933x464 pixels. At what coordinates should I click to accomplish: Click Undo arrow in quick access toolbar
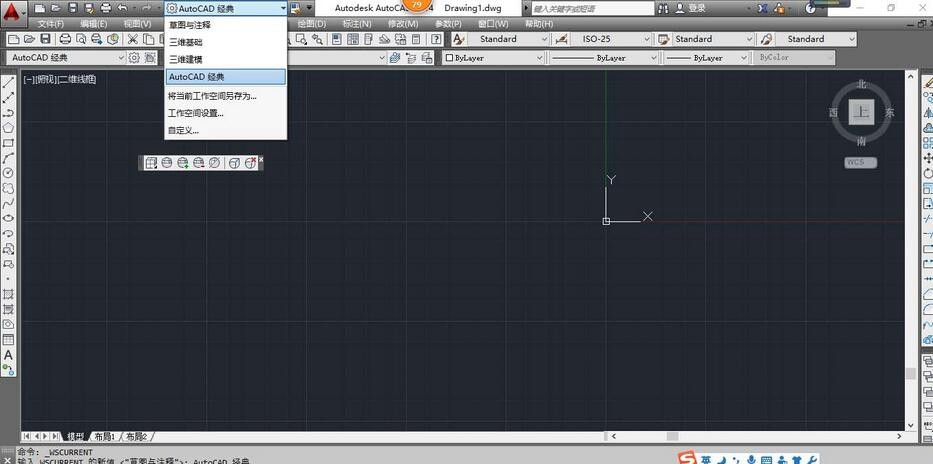coord(123,8)
